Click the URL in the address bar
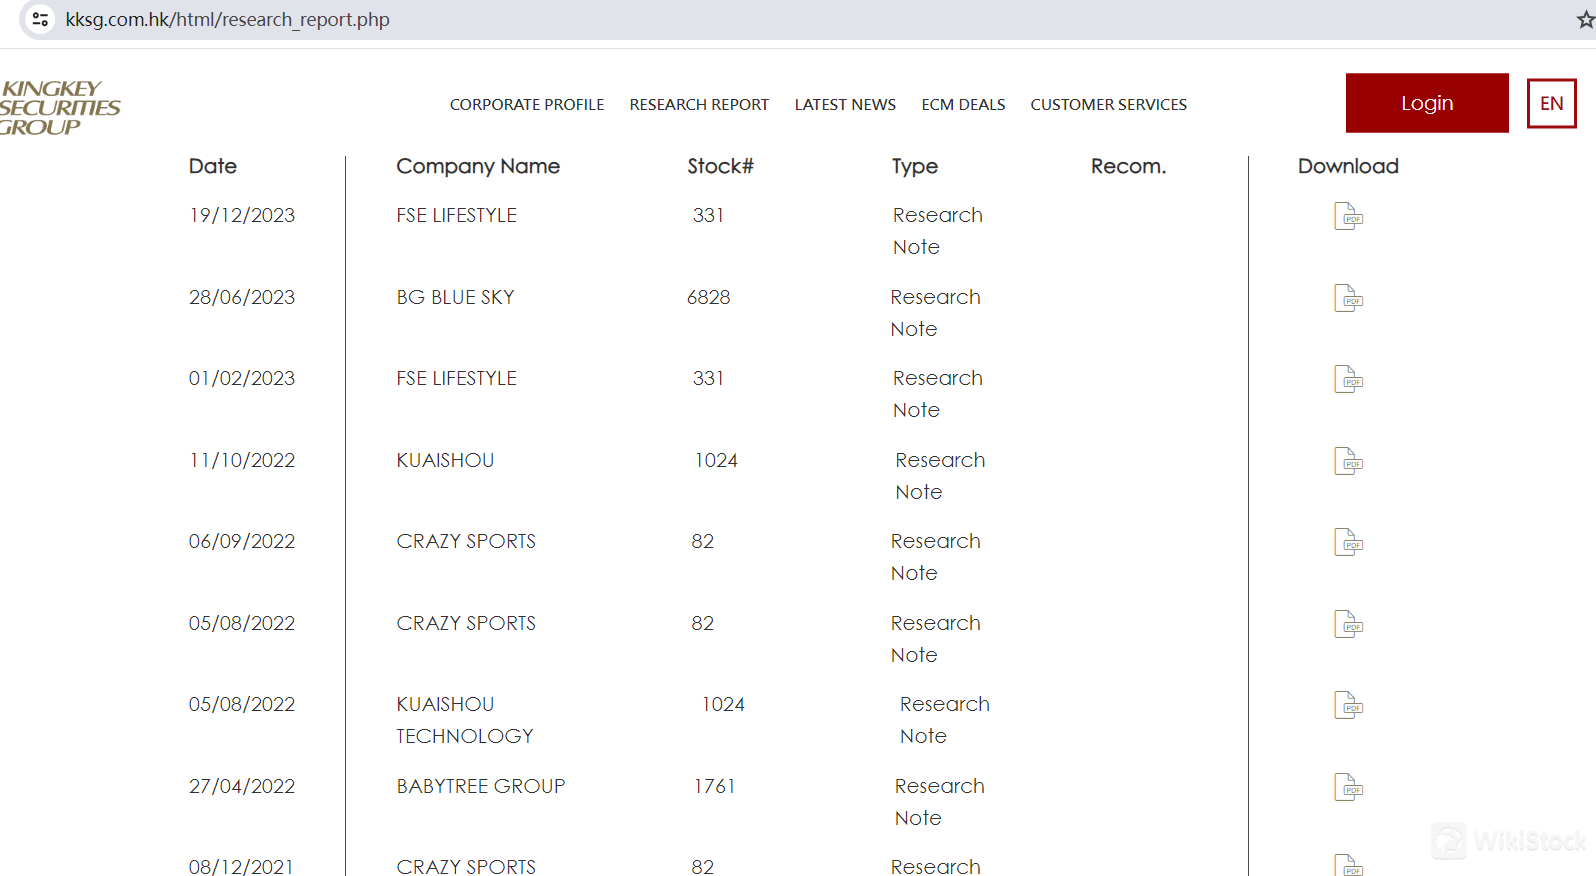This screenshot has height=876, width=1596. click(227, 19)
